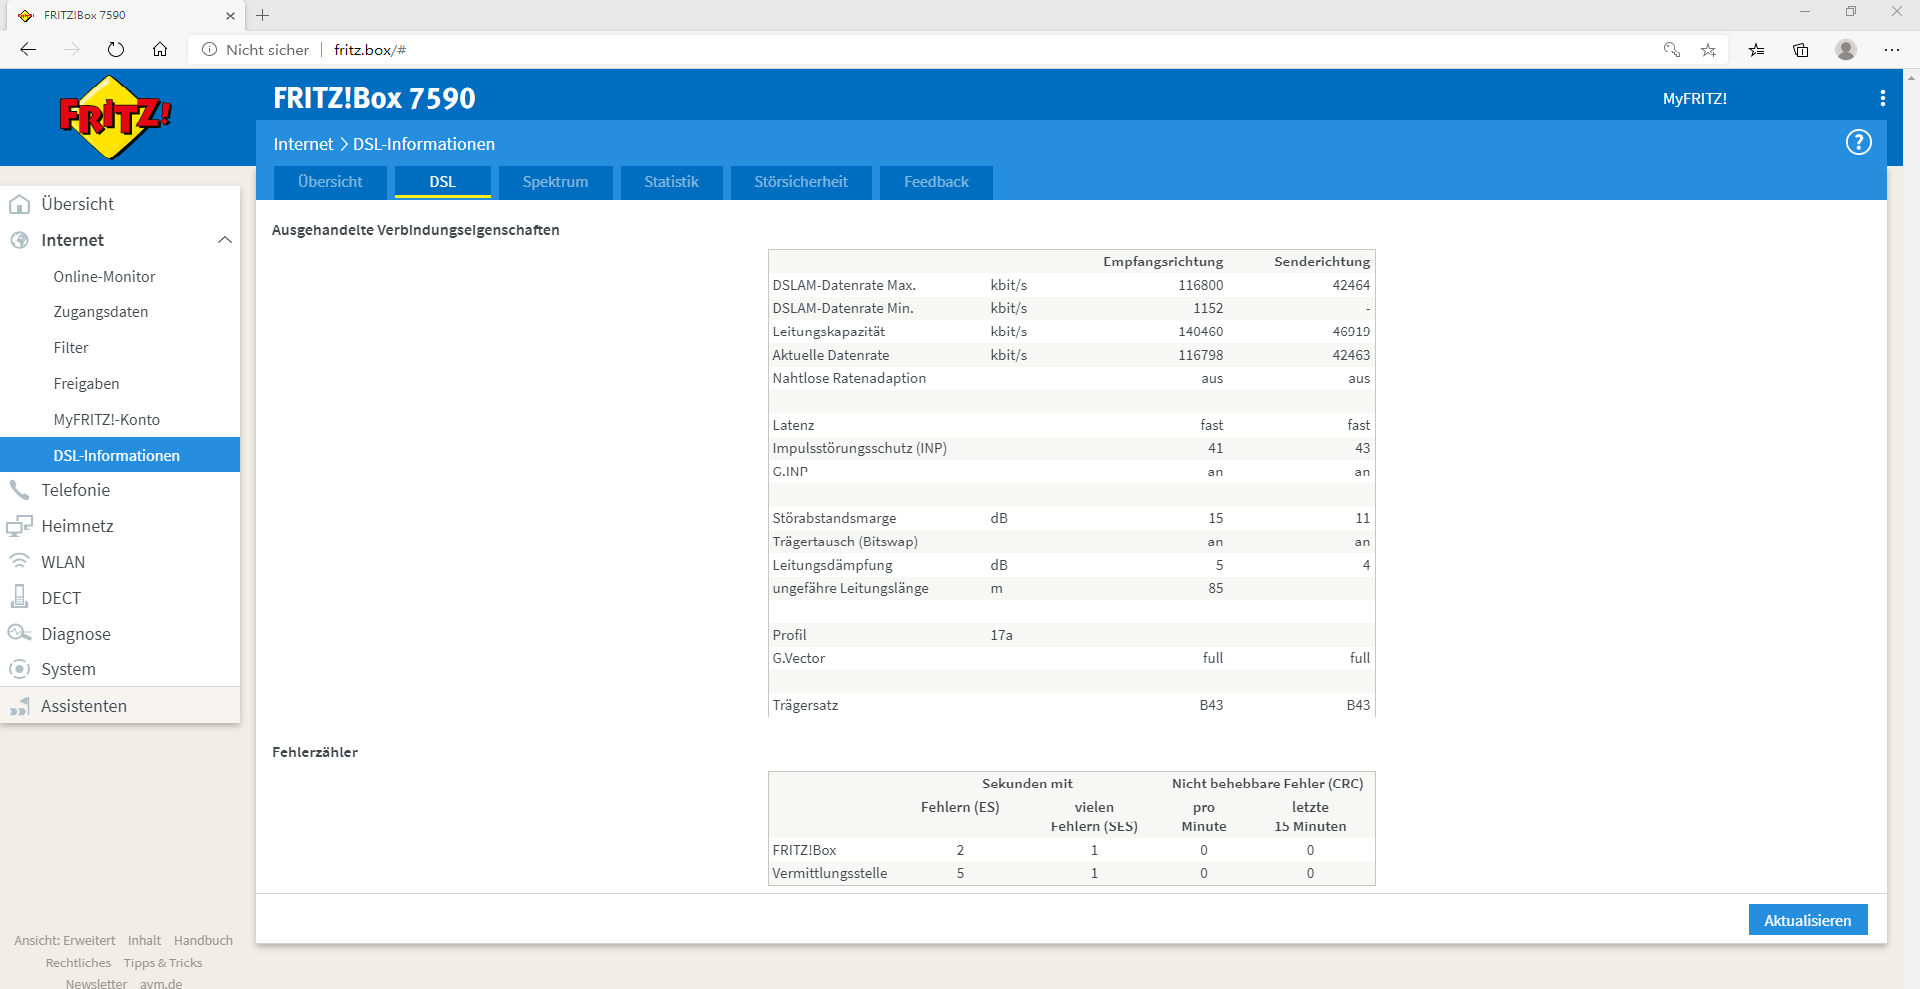The image size is (1920, 989).
Task: Select the DSL tab
Action: click(x=442, y=182)
